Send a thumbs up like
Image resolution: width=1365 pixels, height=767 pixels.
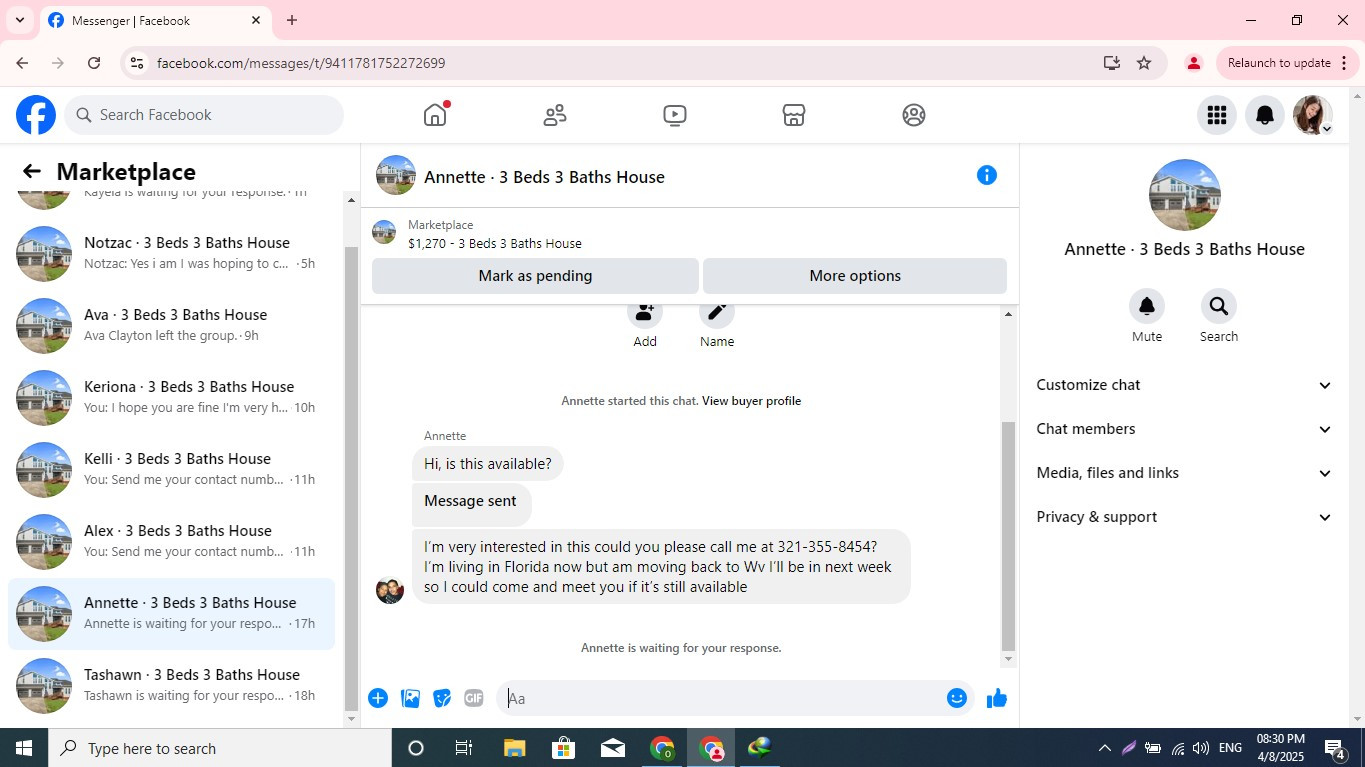(x=997, y=698)
